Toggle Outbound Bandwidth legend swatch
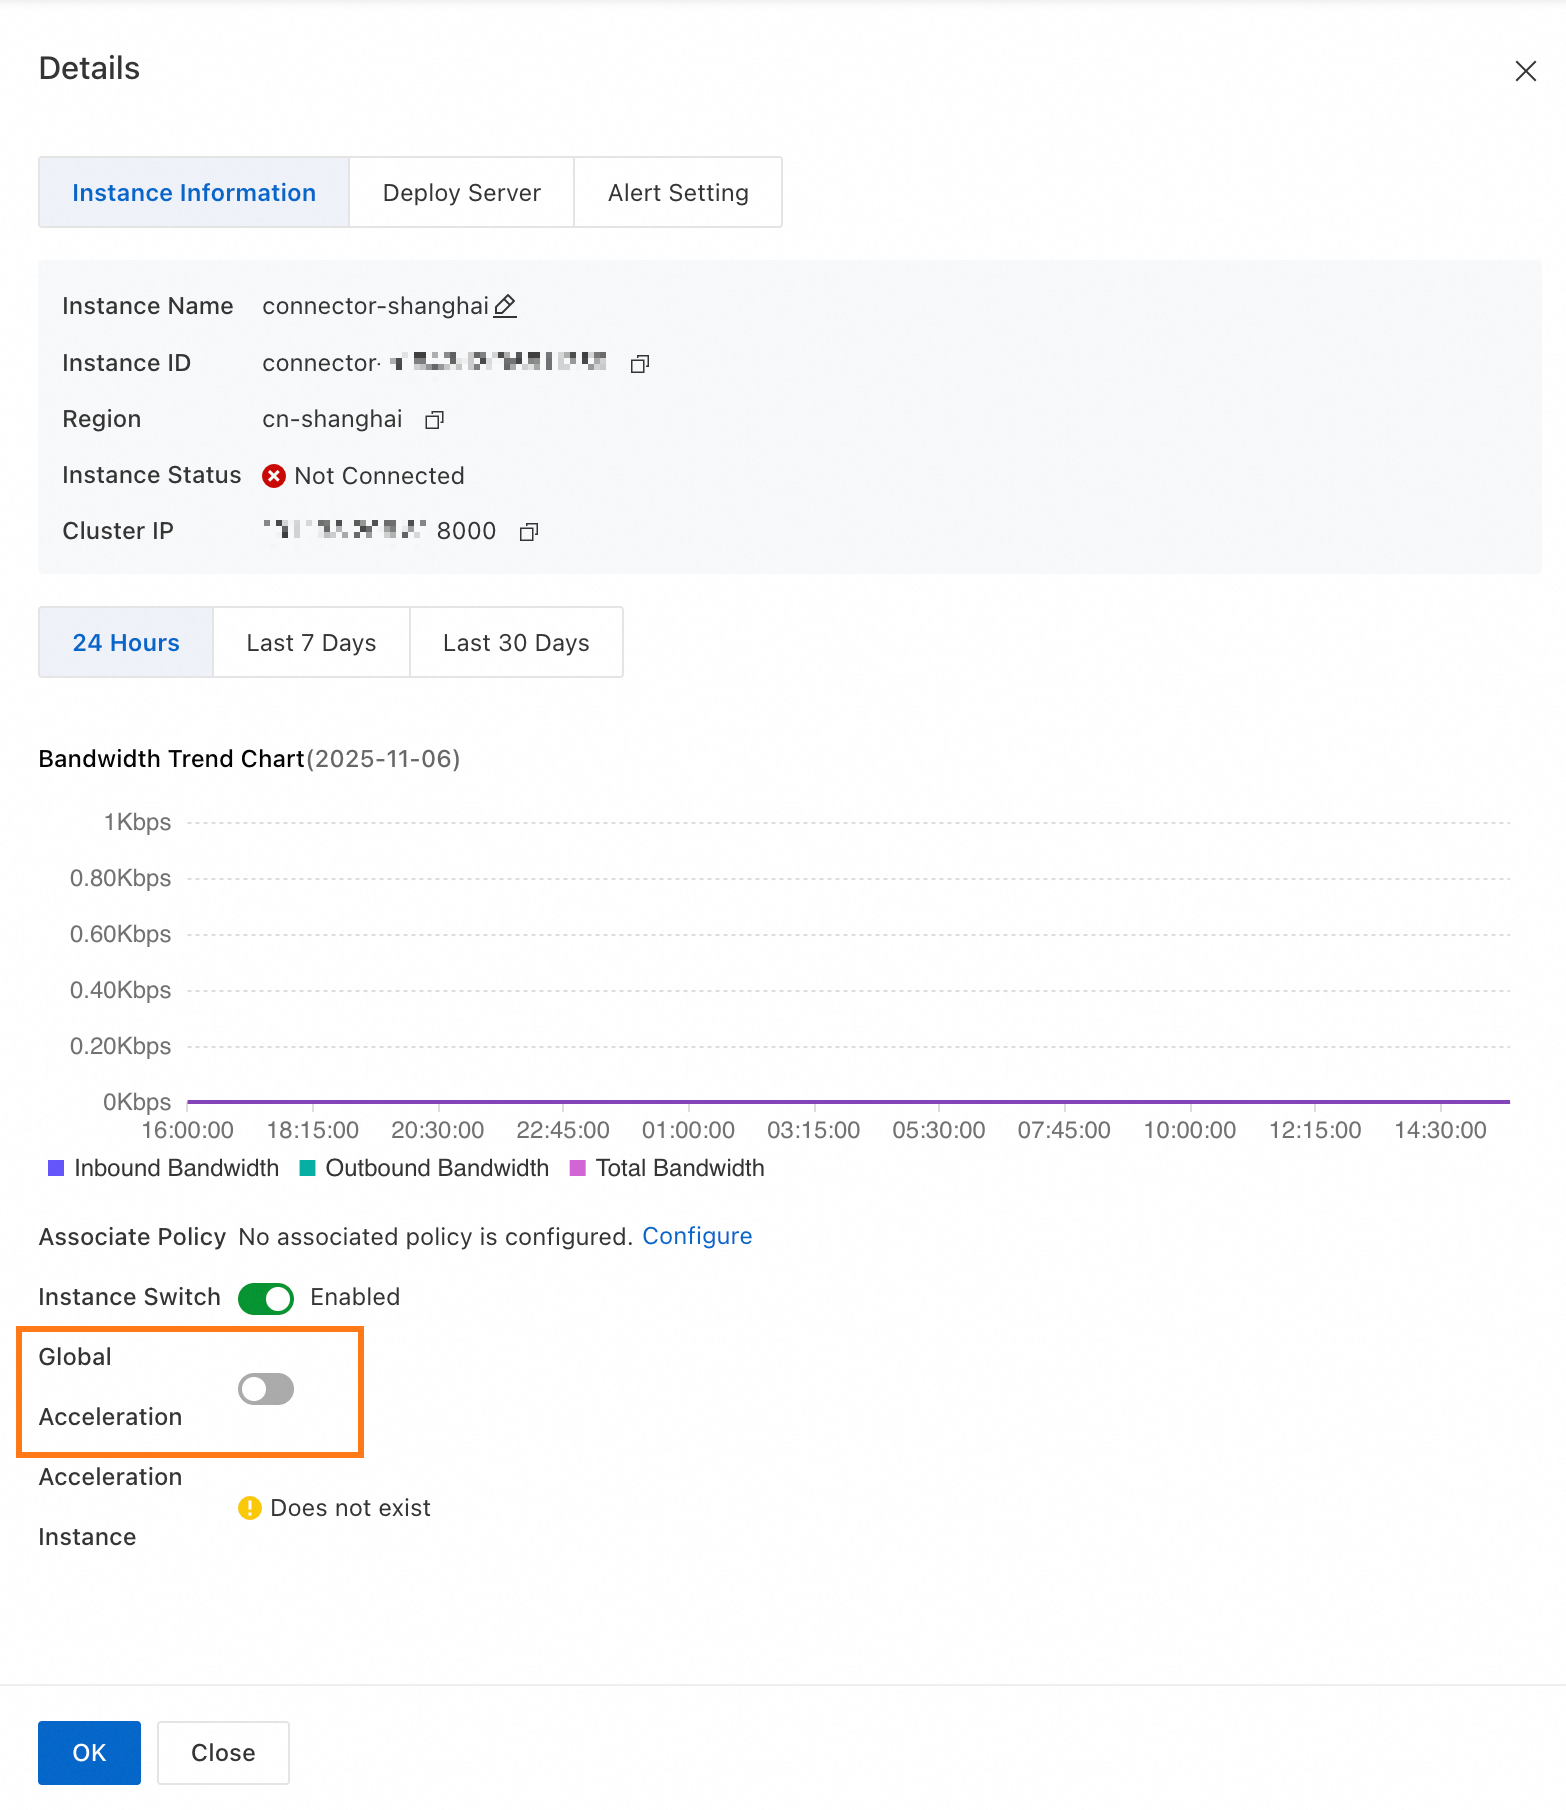This screenshot has height=1810, width=1566. coord(308,1168)
